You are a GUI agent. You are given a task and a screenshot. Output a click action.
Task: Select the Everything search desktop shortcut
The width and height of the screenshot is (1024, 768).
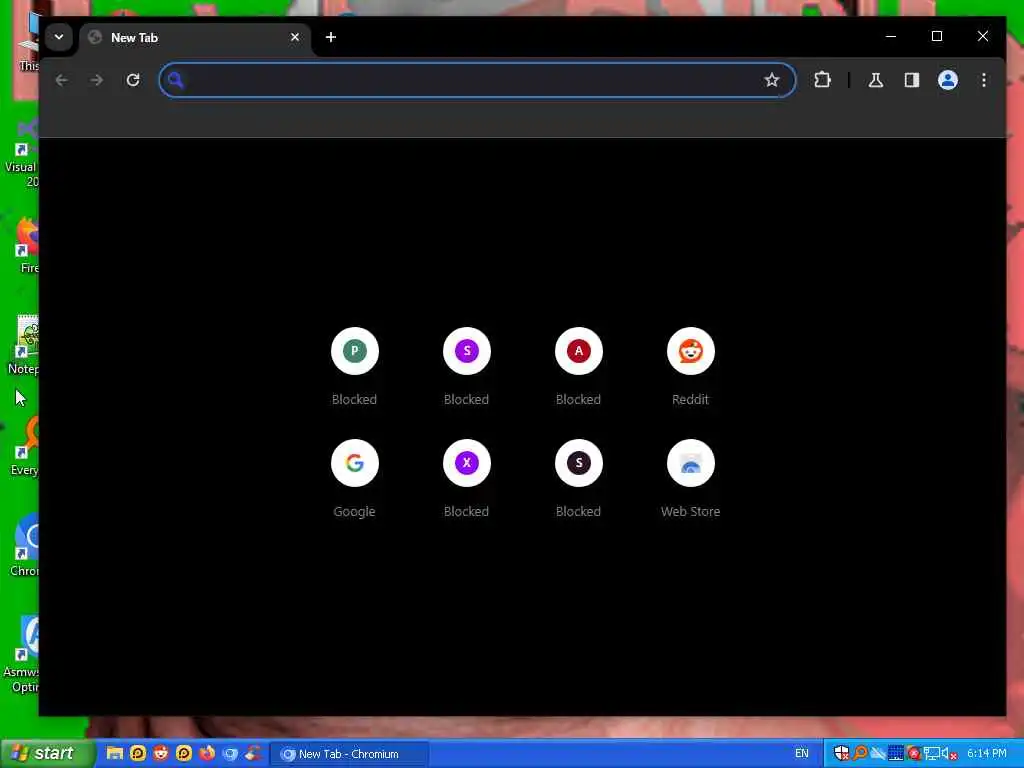point(25,445)
